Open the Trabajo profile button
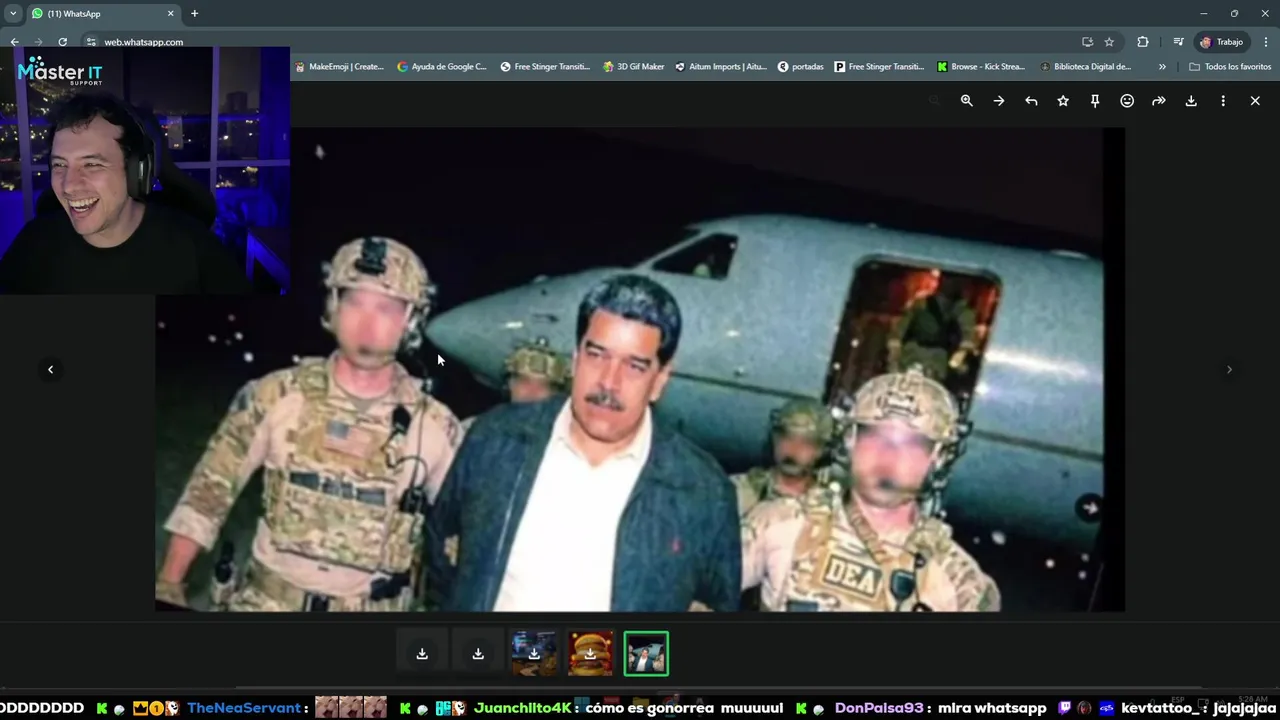This screenshot has height=720, width=1280. tap(1222, 42)
